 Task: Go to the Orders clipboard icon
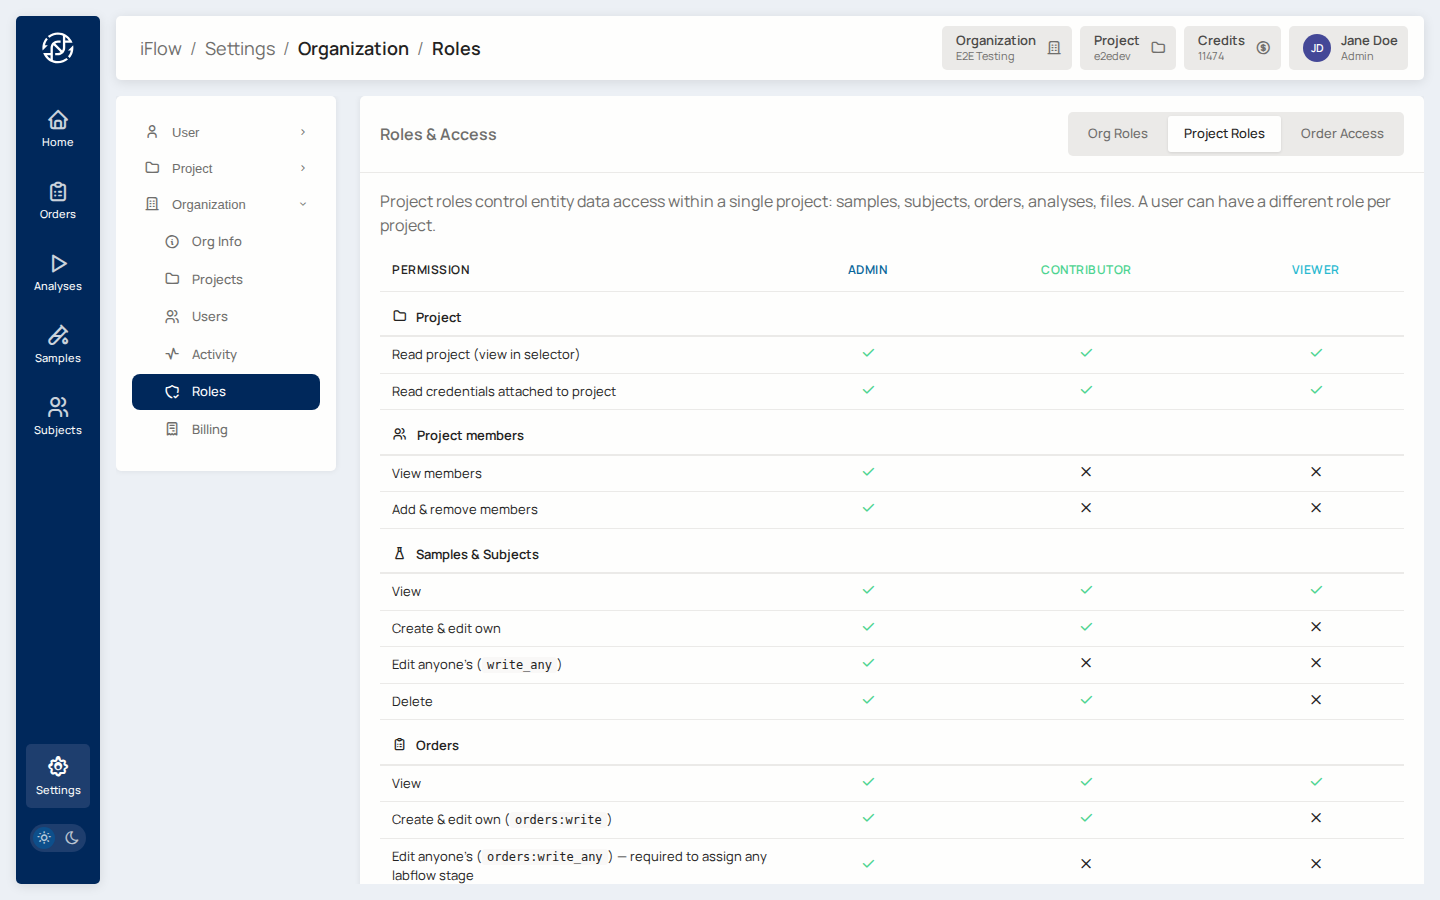[58, 200]
